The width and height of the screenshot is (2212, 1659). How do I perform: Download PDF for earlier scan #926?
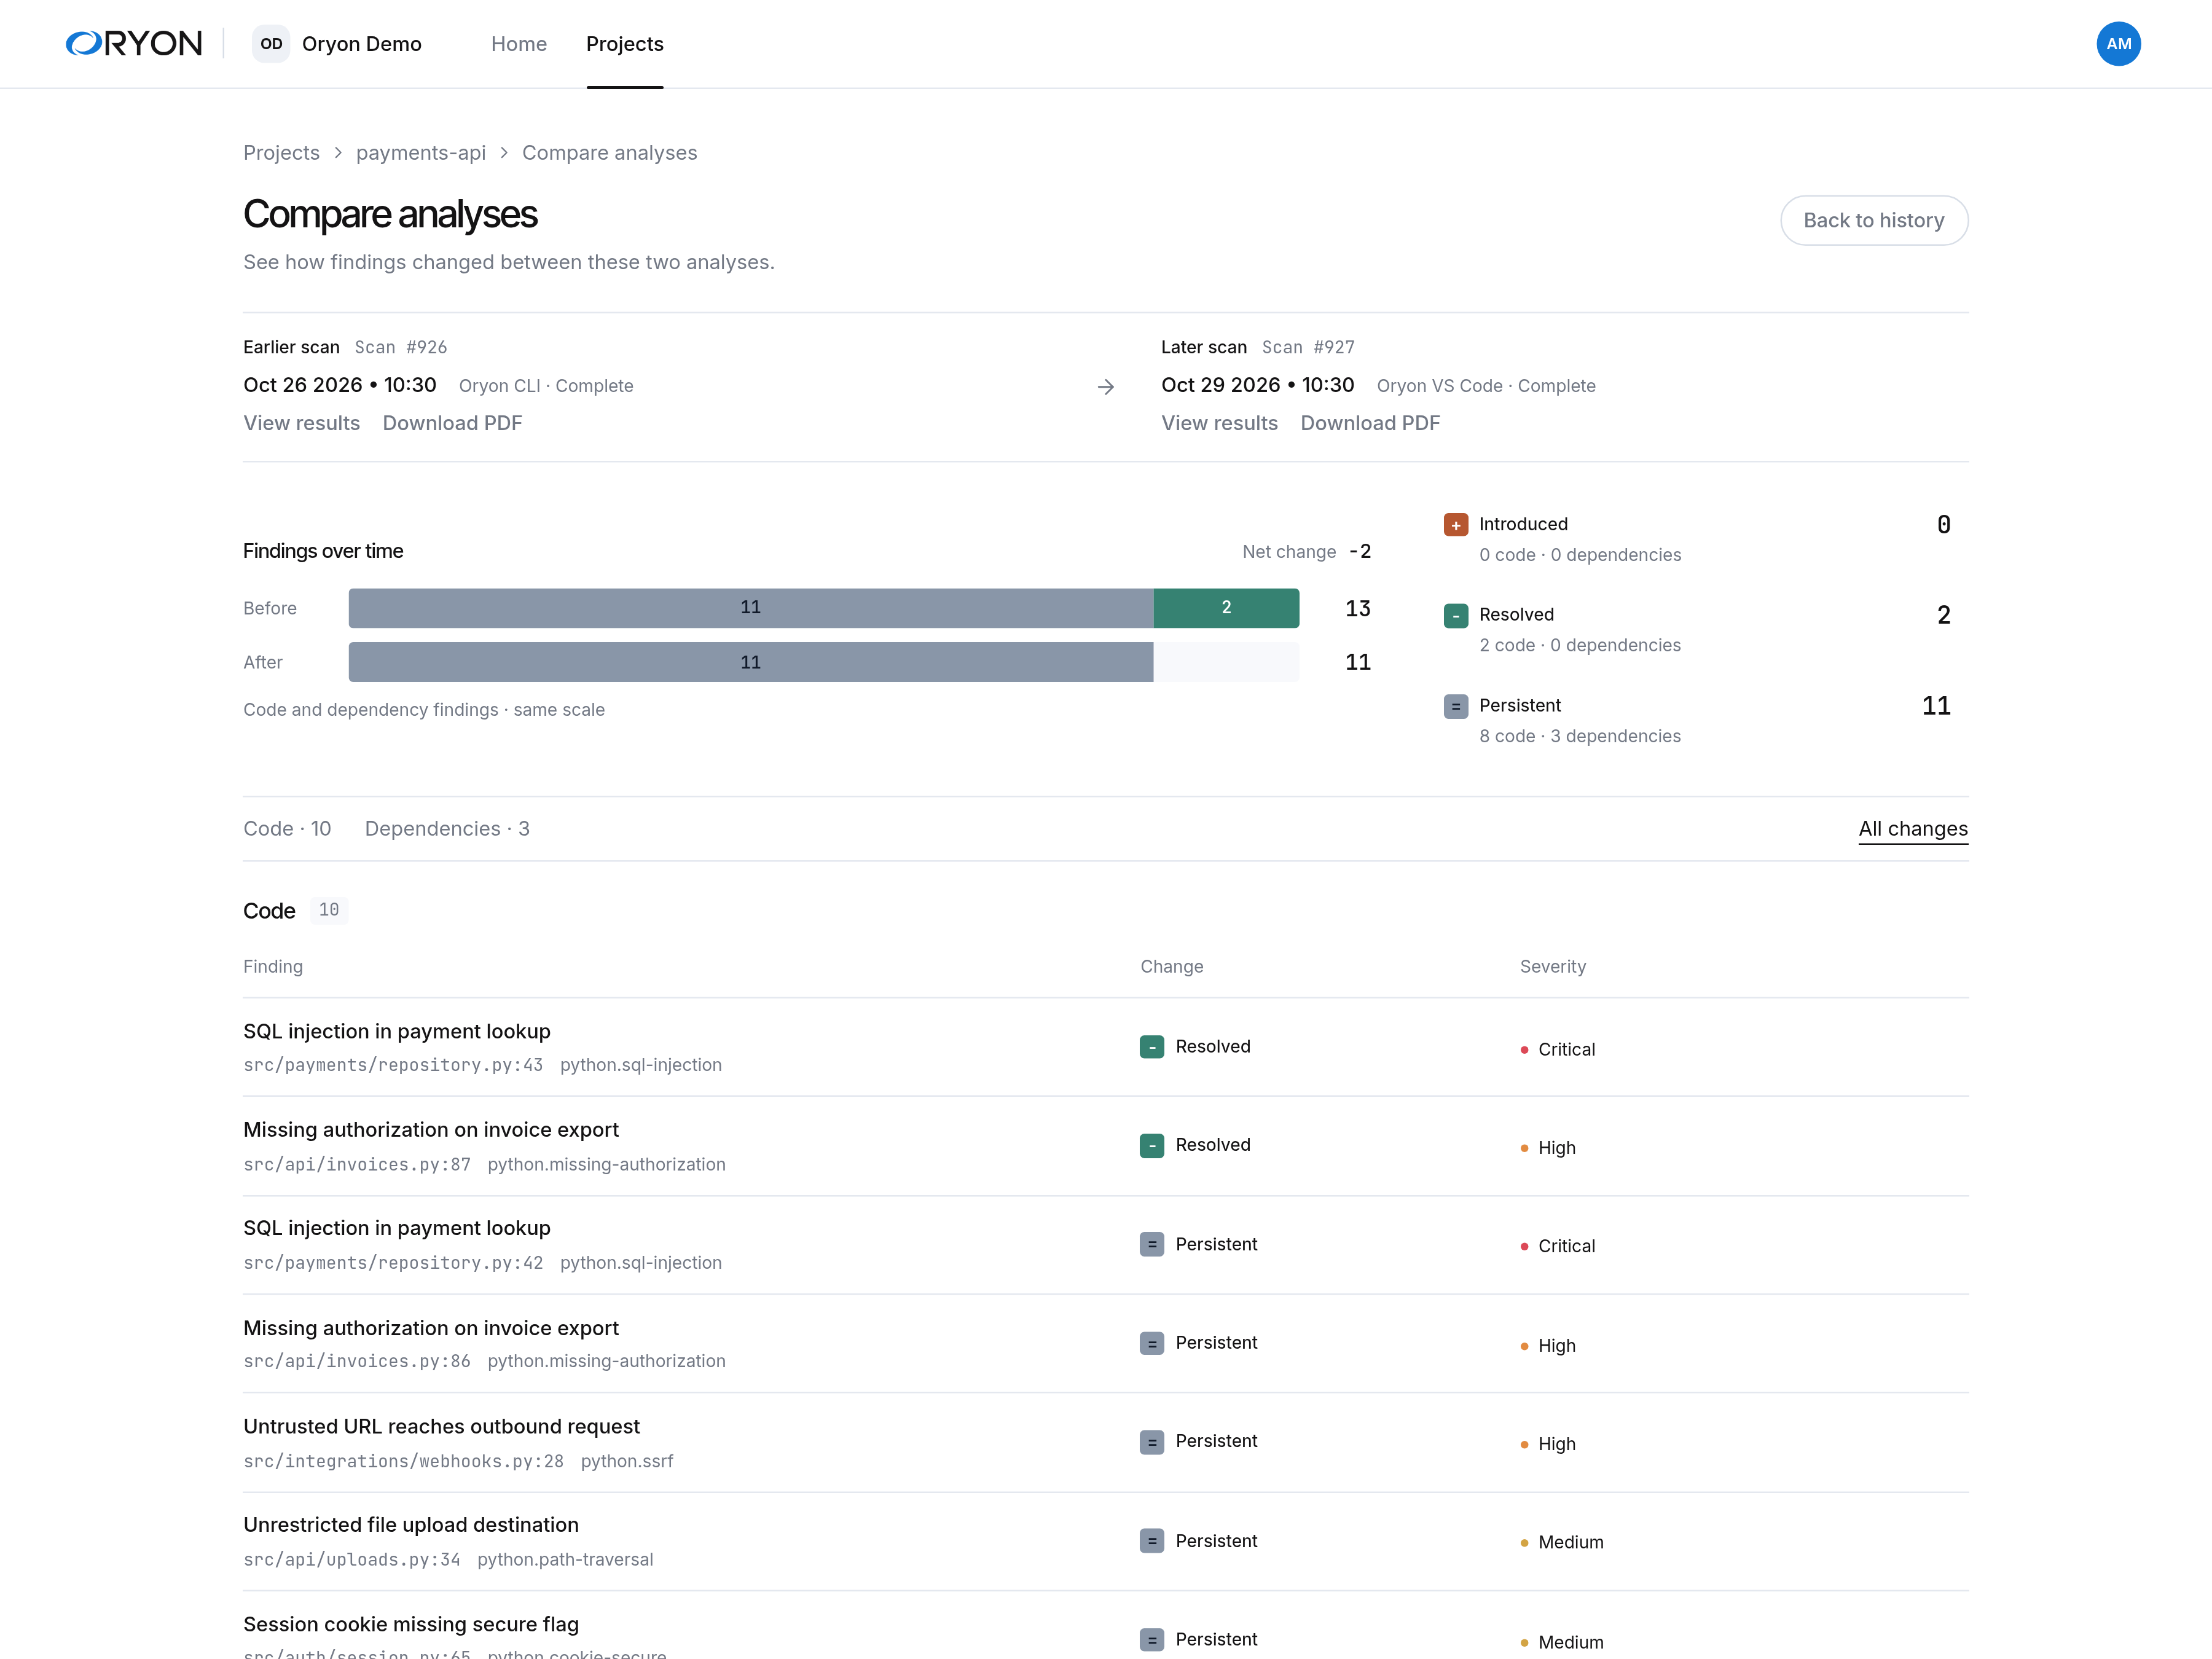(452, 423)
